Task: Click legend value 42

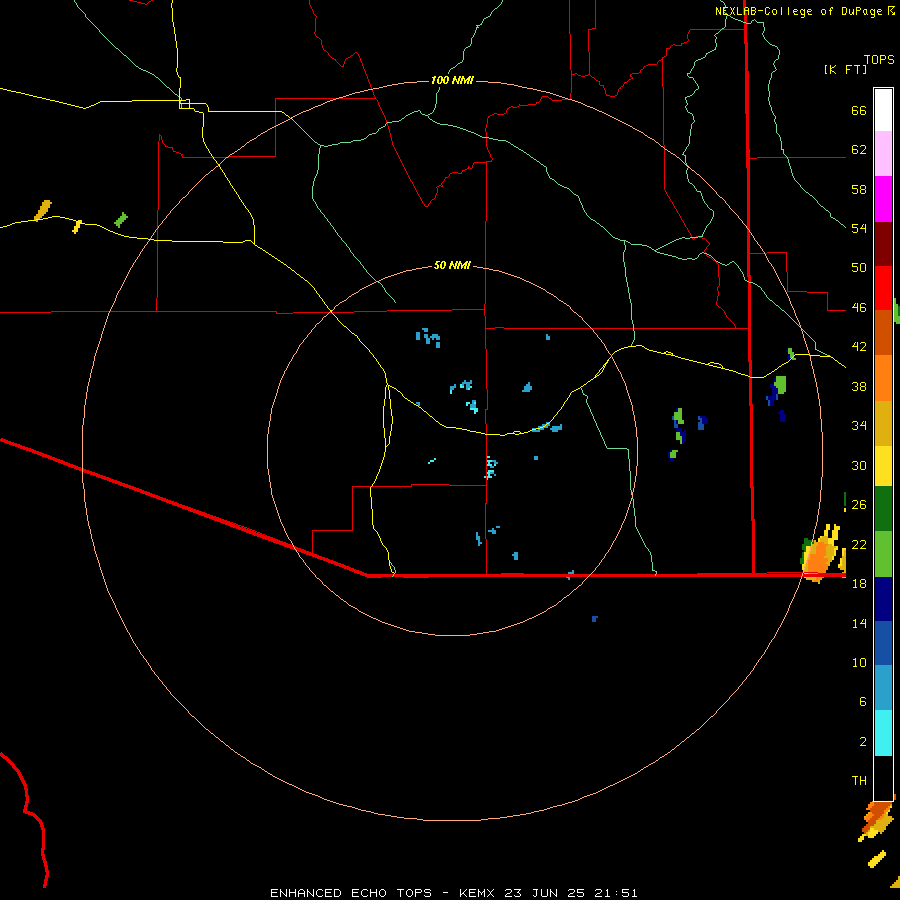Action: click(859, 347)
